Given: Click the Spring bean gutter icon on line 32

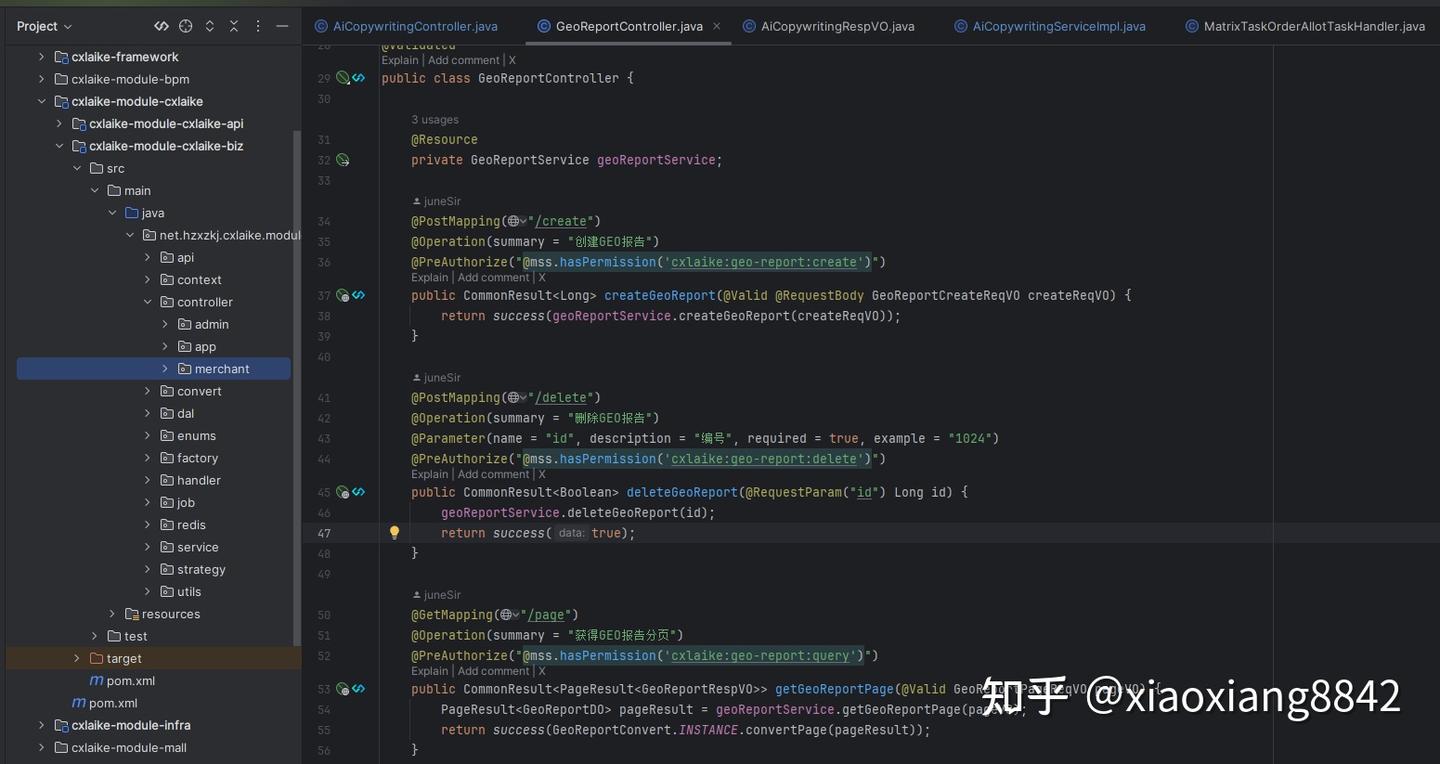Looking at the screenshot, I should pyautogui.click(x=343, y=160).
